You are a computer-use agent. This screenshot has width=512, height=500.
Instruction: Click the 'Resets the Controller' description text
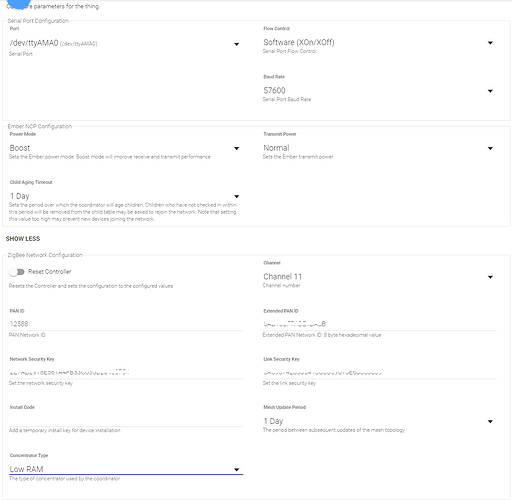click(x=91, y=286)
